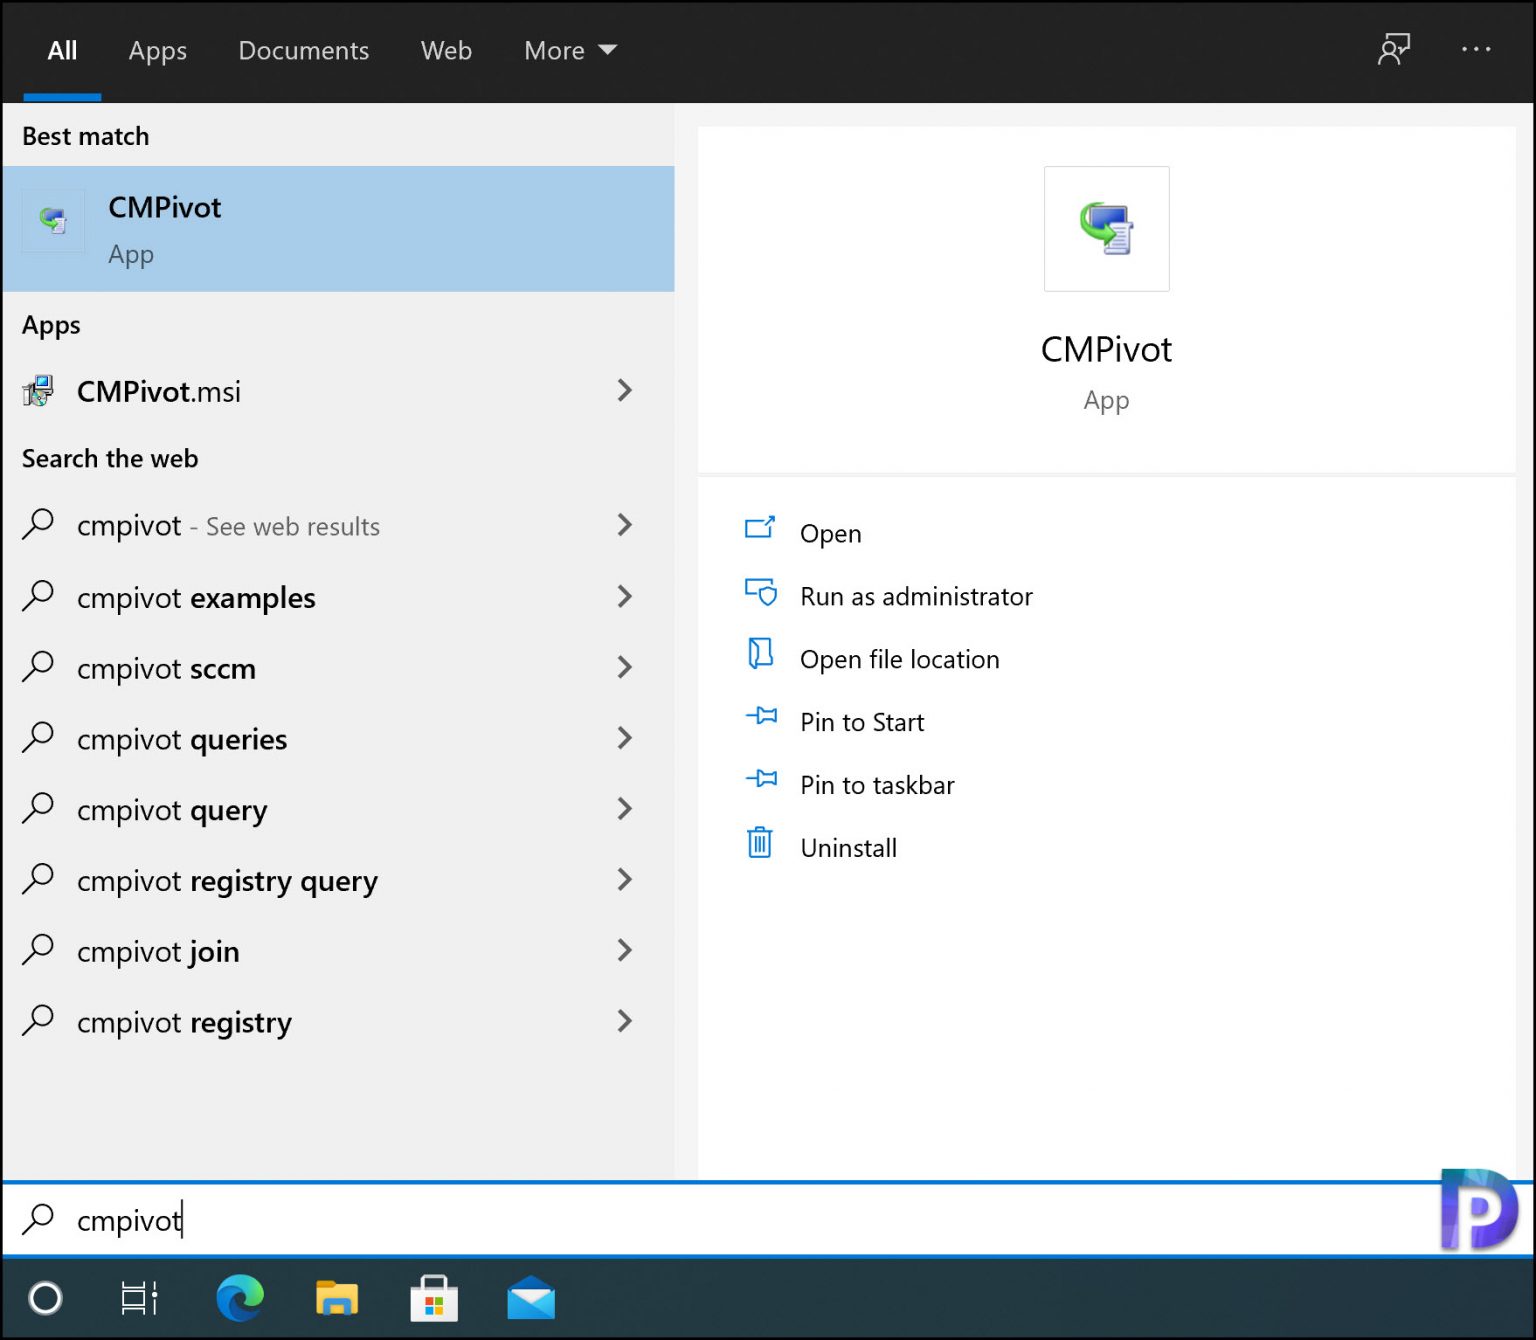This screenshot has height=1340, width=1536.
Task: Choose Open file location
Action: [x=899, y=659]
